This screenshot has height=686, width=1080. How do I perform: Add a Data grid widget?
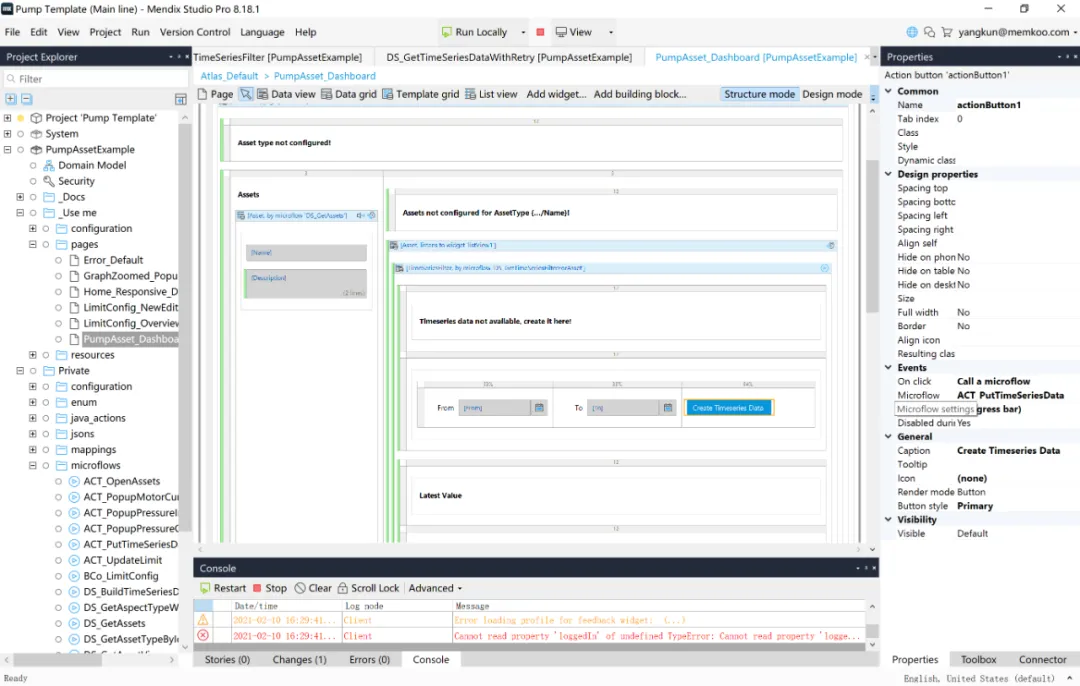(x=349, y=94)
